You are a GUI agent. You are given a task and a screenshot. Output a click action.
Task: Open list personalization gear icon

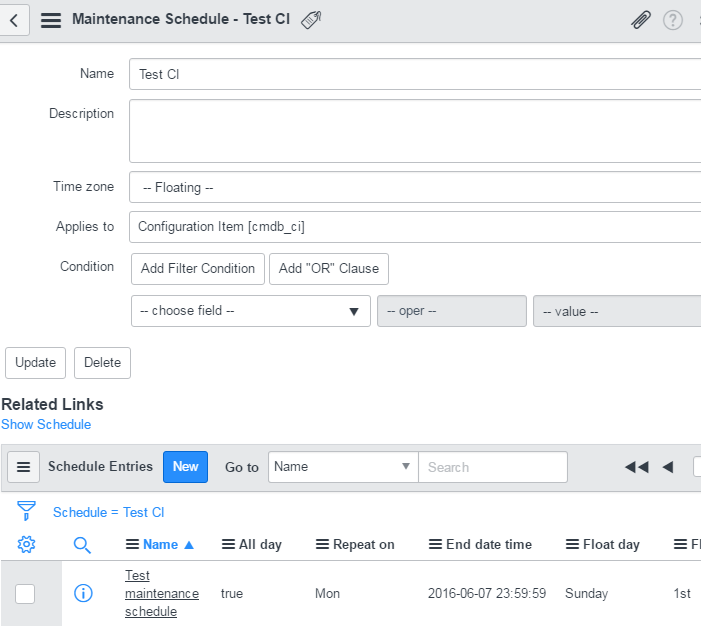[x=26, y=544]
